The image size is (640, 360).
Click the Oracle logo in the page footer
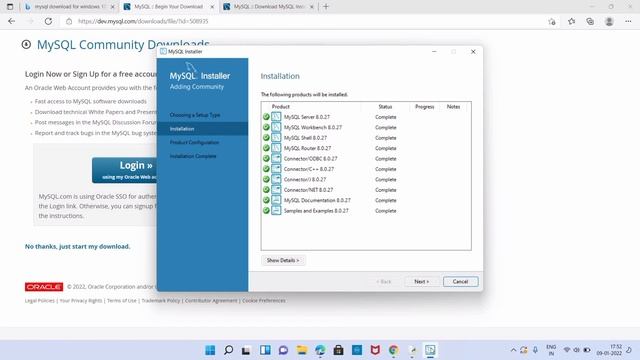pyautogui.click(x=44, y=287)
